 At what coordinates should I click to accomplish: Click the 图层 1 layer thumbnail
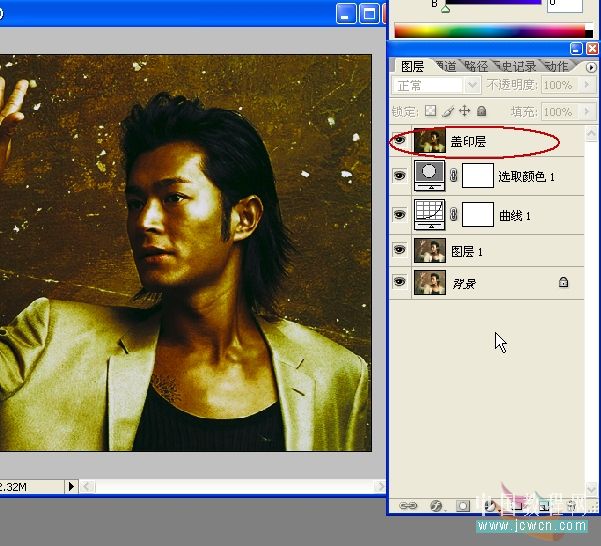click(430, 250)
